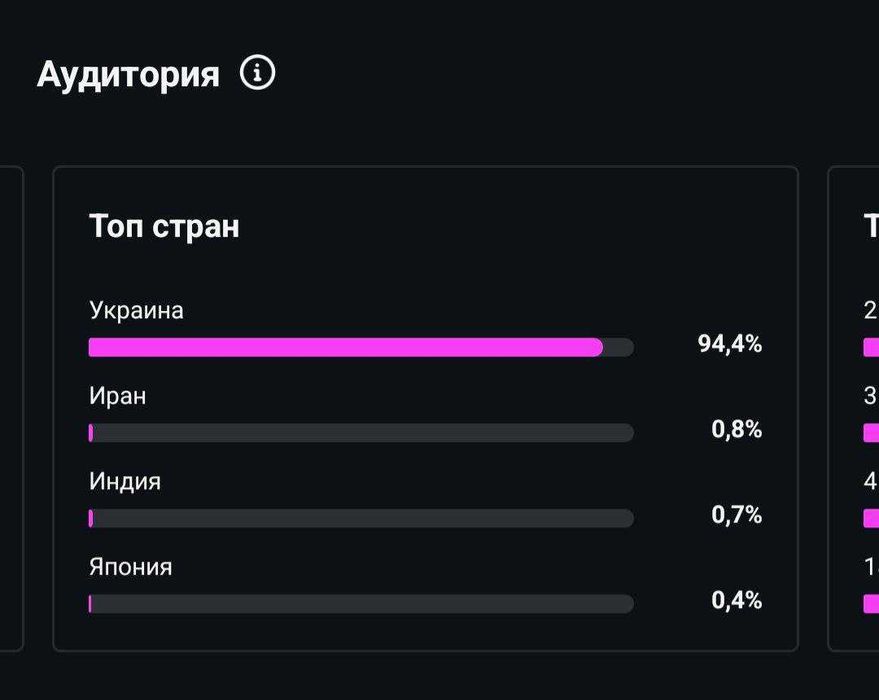
Task: Click the Индия progress bar
Action: [360, 518]
